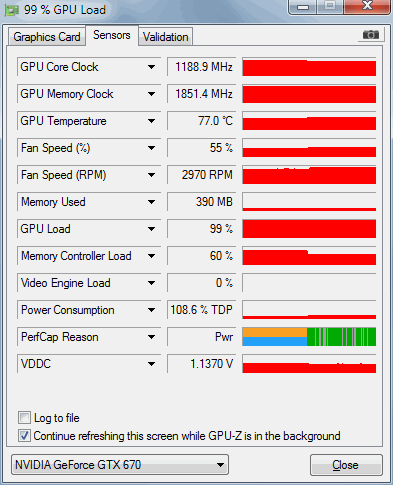This screenshot has height=485, width=393.
Task: Click the camera screenshot icon
Action: coord(371,34)
